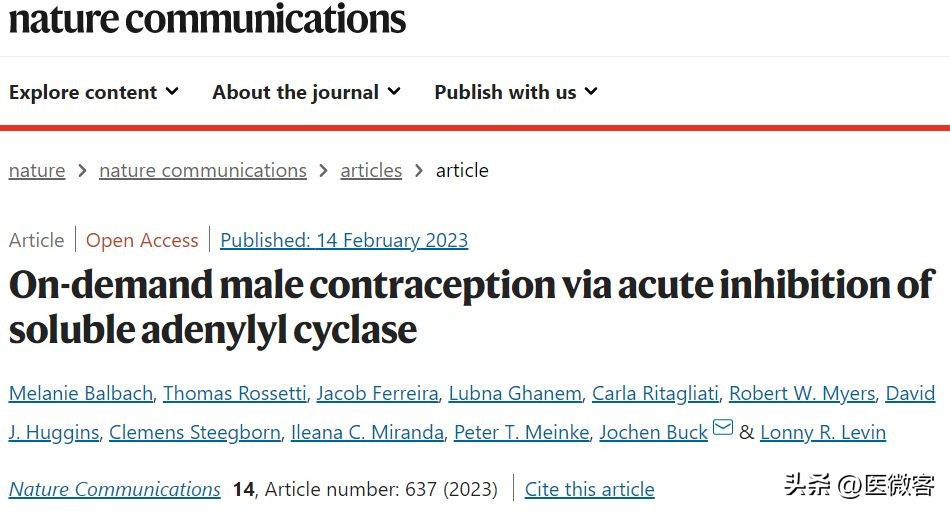
Task: Go to the nature breadcrumb link
Action: click(x=37, y=170)
